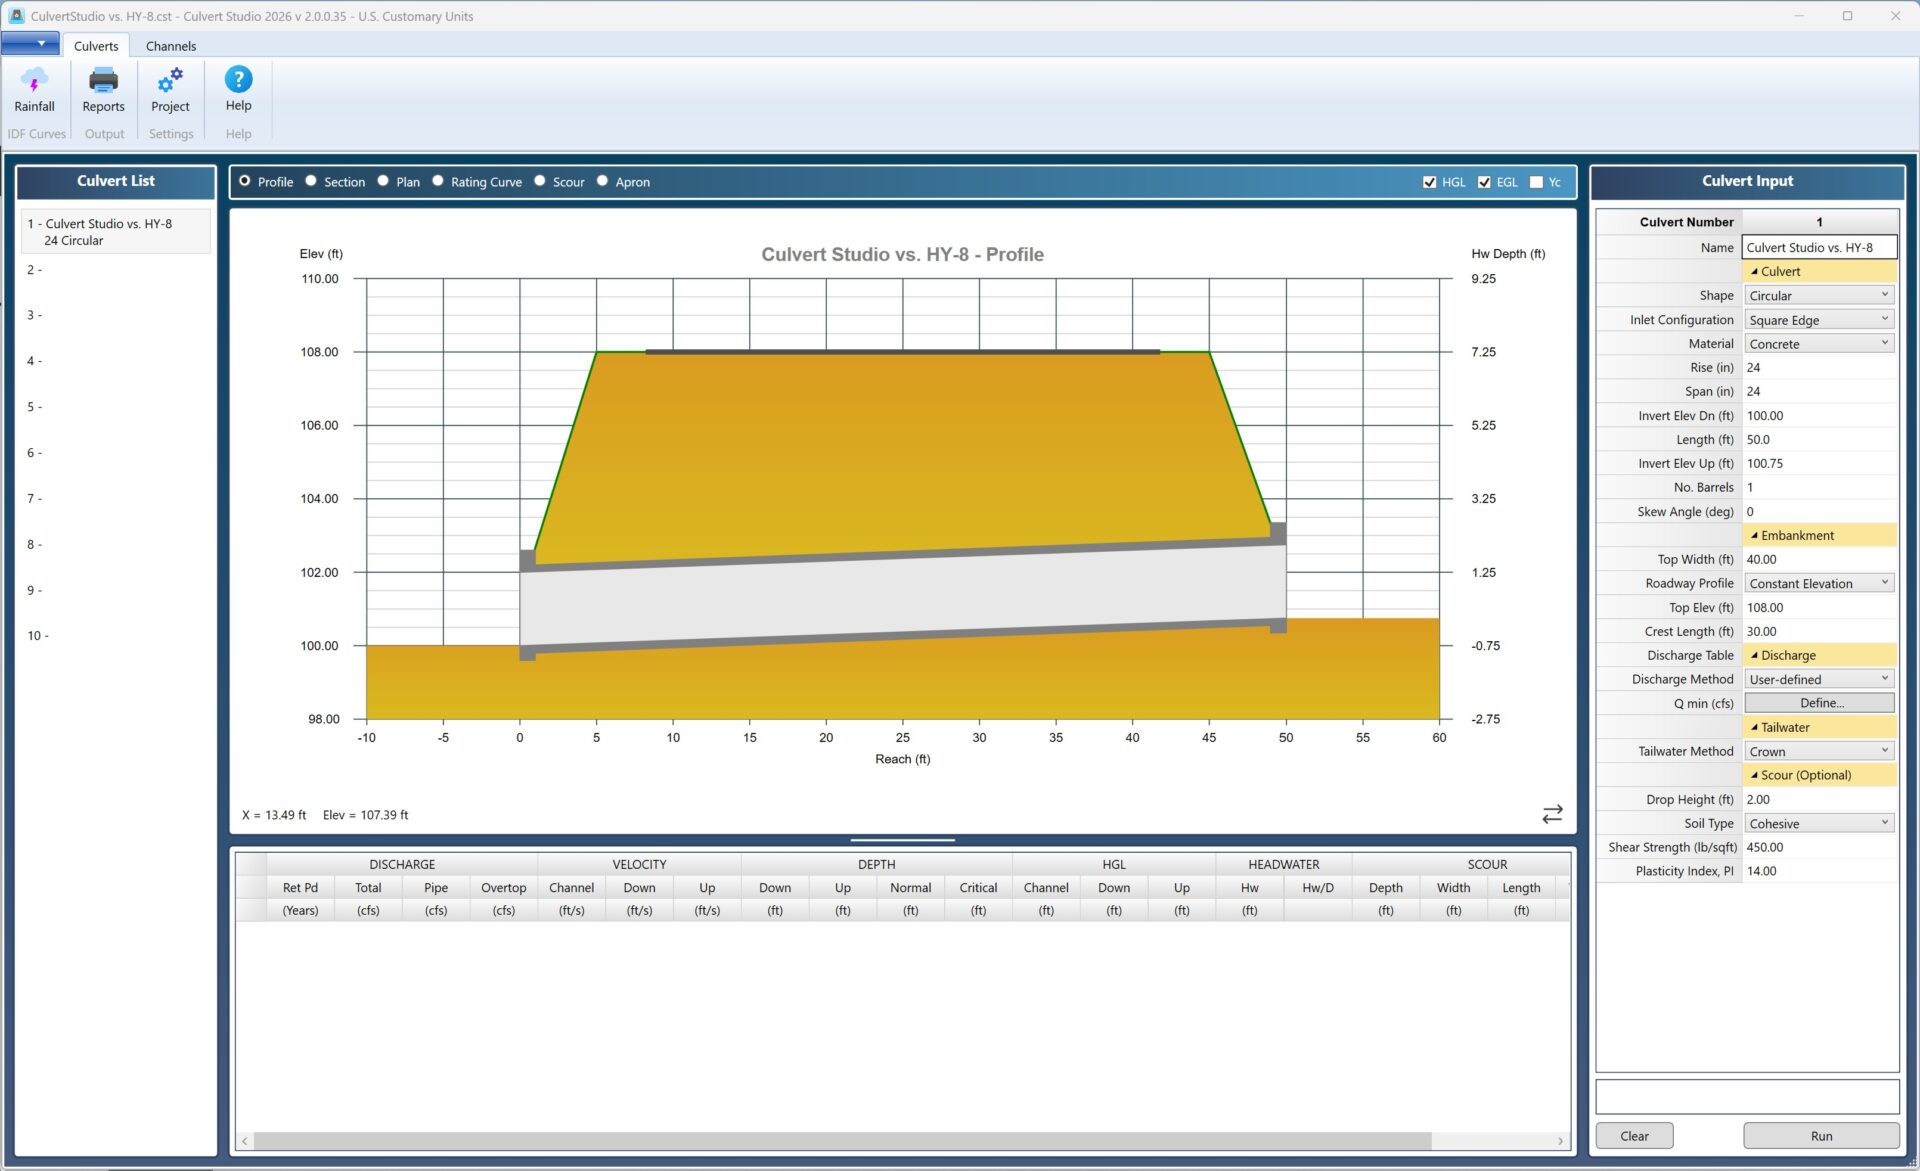1920x1171 pixels.
Task: Click the scrollbar left arrow in results table
Action: coord(245,1141)
